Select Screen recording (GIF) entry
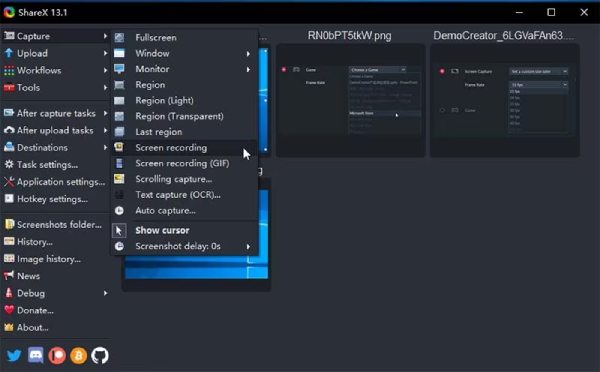600x372 pixels. click(184, 163)
